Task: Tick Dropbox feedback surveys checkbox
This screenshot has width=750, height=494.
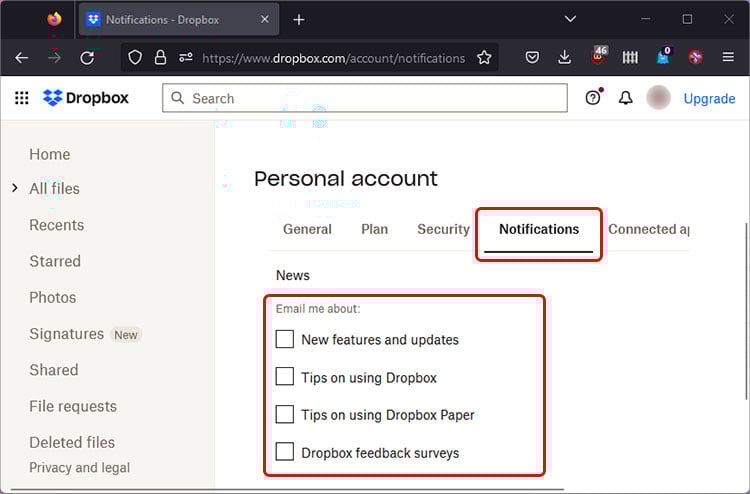Action: [x=285, y=452]
